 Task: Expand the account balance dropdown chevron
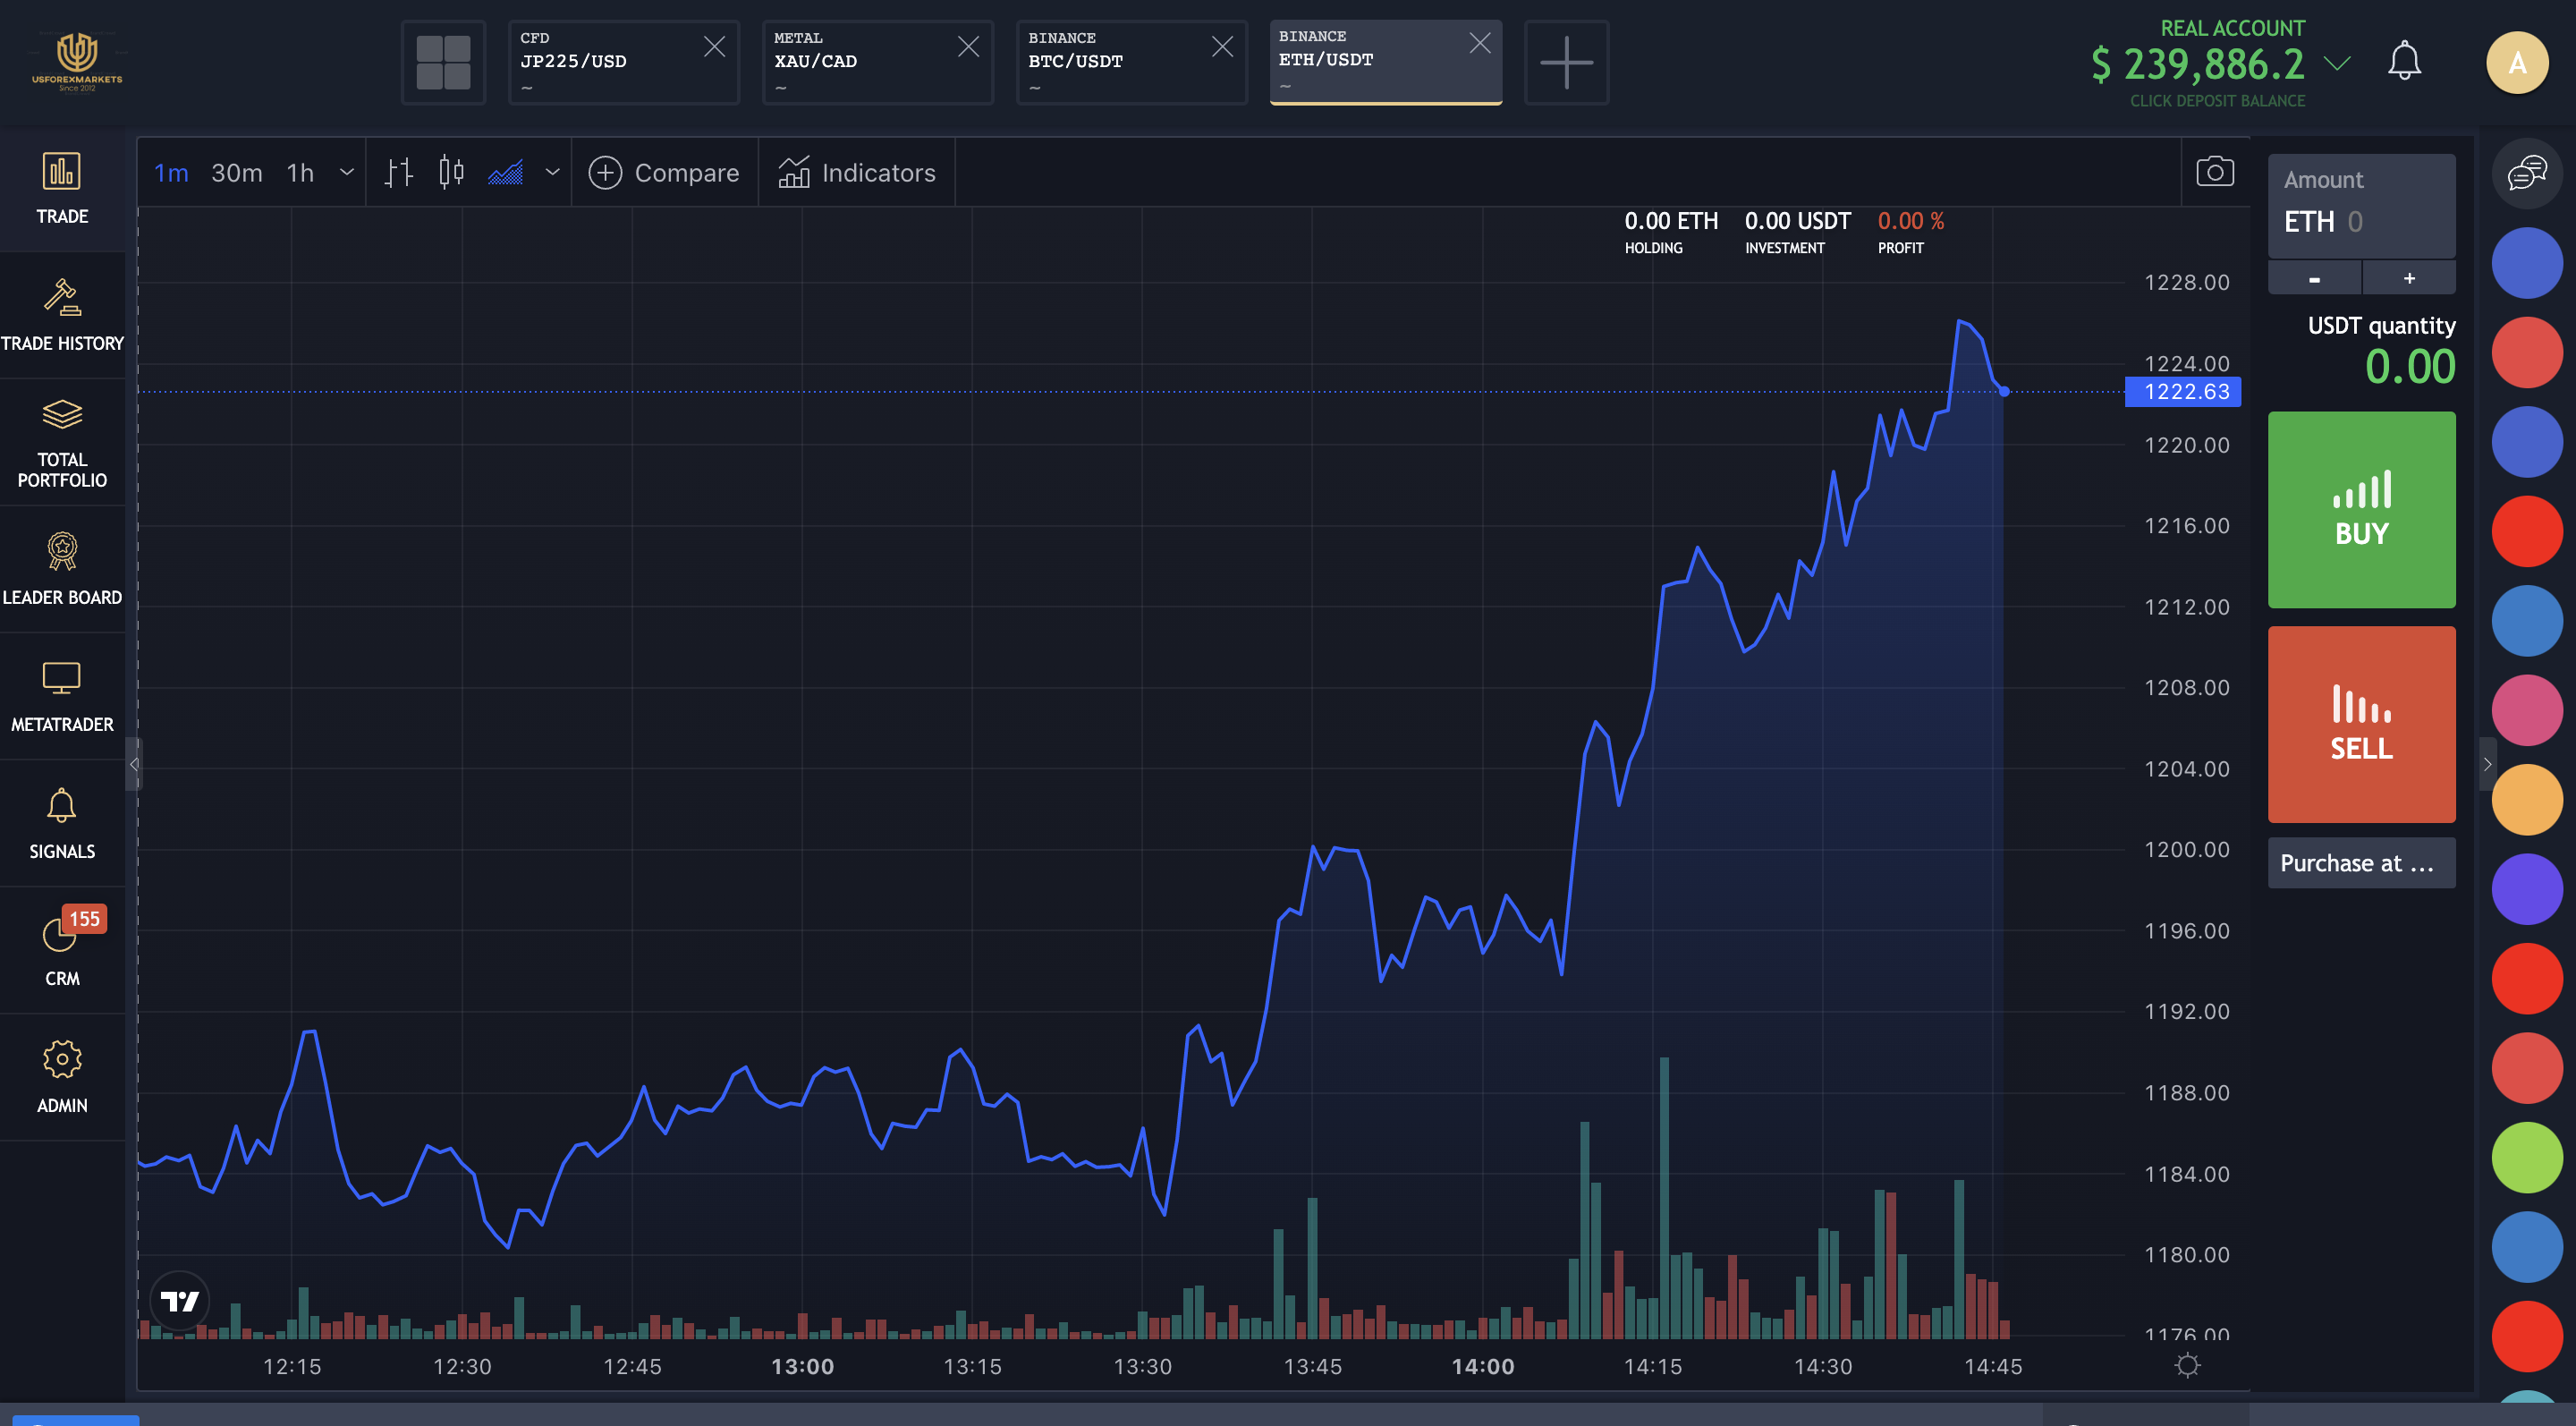pyautogui.click(x=2337, y=64)
